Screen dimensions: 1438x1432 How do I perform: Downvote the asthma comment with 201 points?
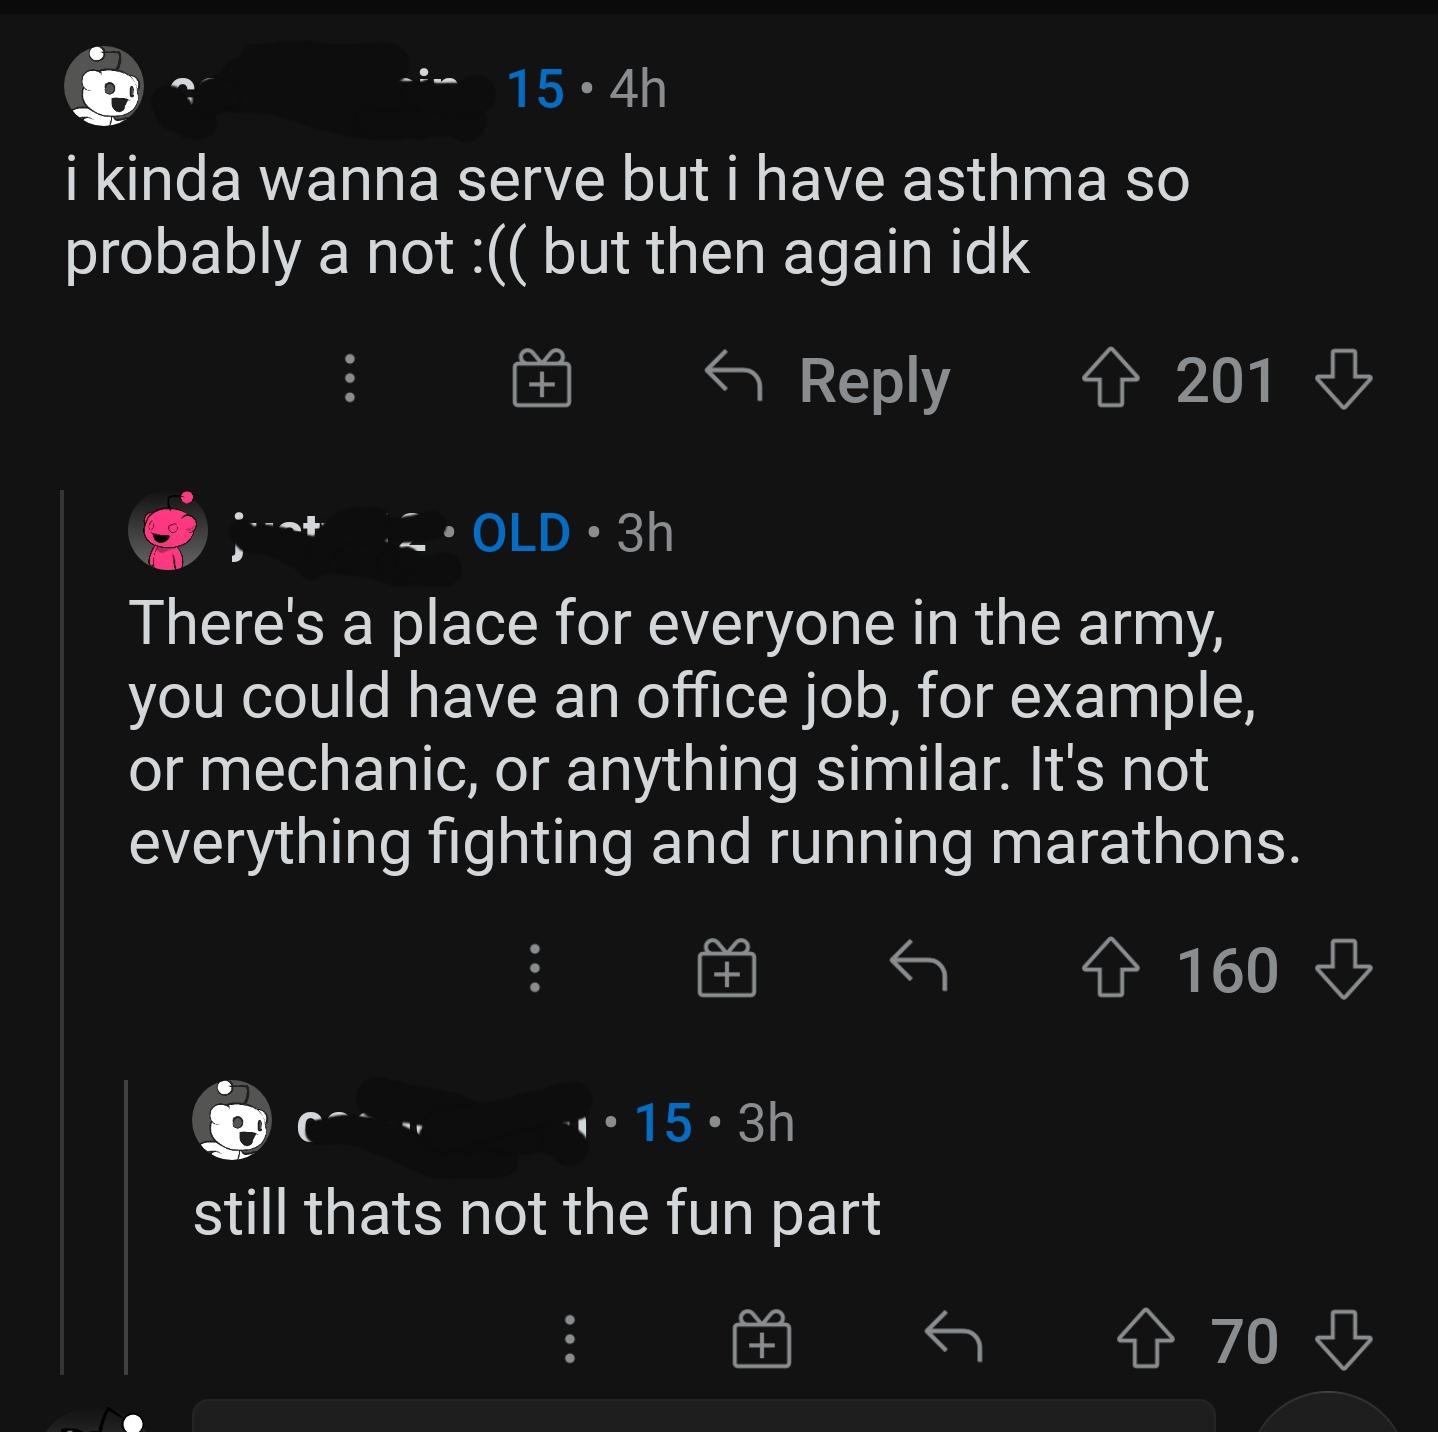(x=1343, y=381)
